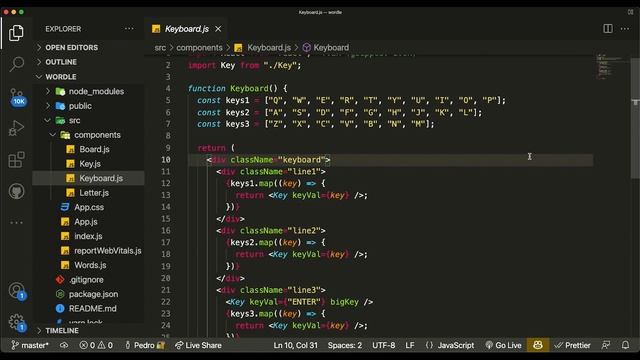Screen dimensions: 640x360
Task: Open README.md in the explorer
Action: pyautogui.click(x=88, y=309)
